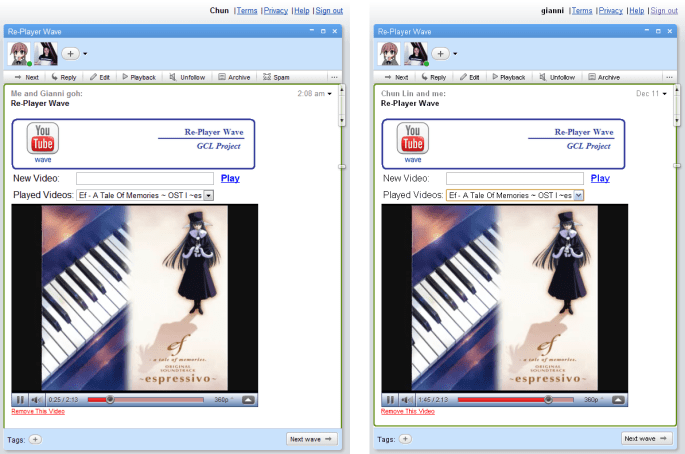Click video frame in Chun's player

pyautogui.click(x=135, y=298)
